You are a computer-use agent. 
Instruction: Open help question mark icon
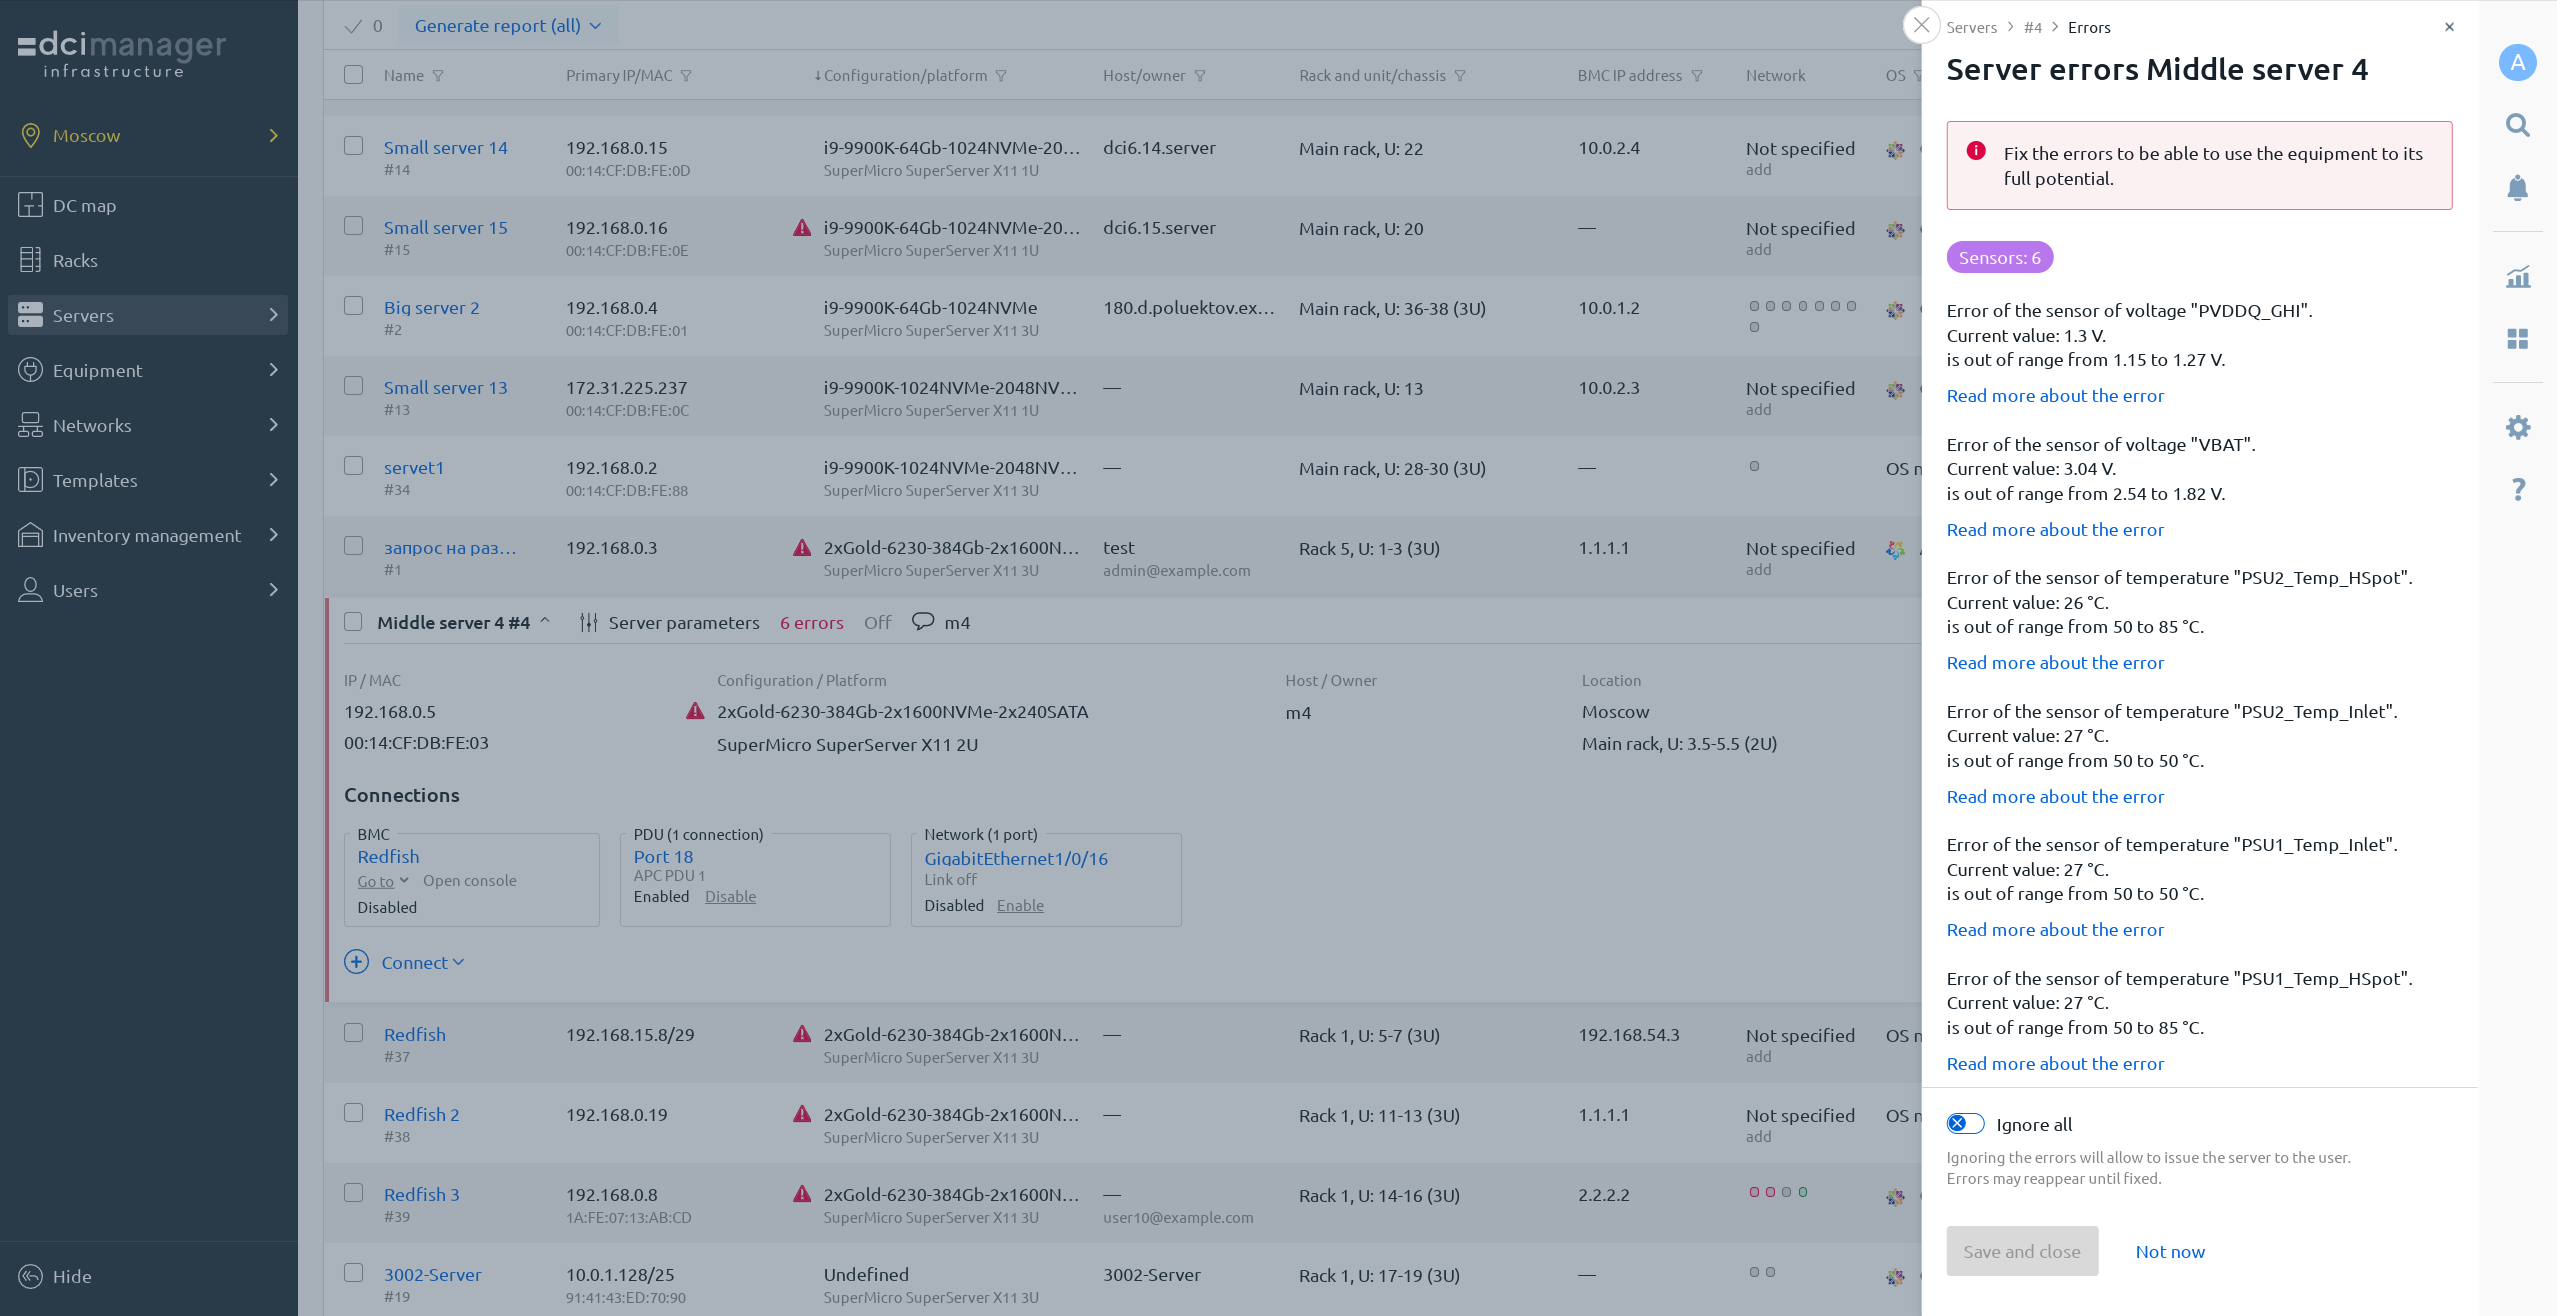[x=2517, y=489]
